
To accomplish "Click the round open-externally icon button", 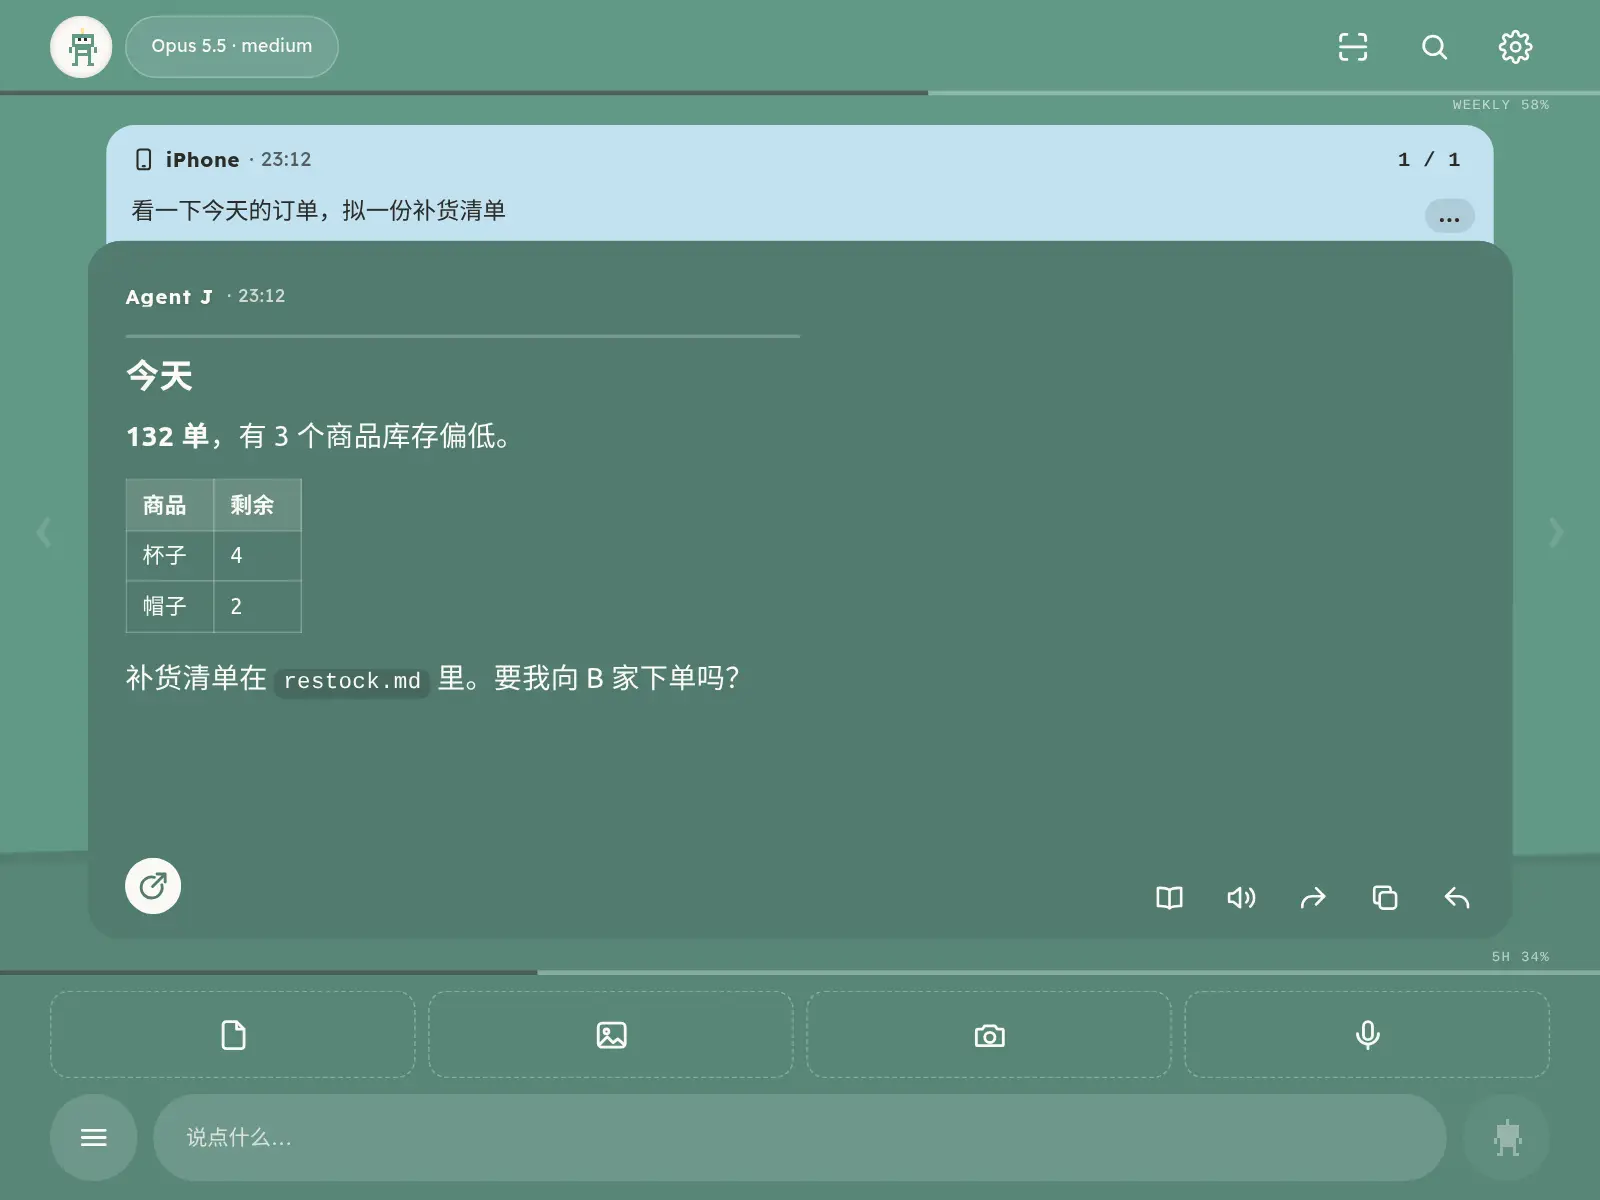I will click(153, 886).
